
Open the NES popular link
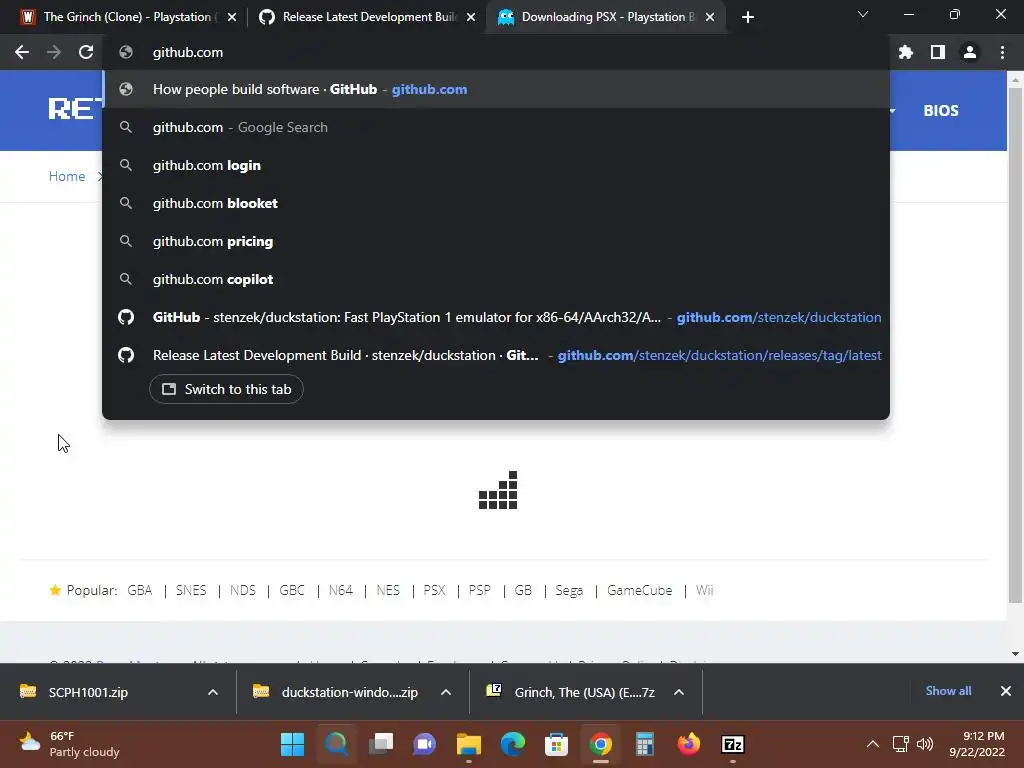[388, 590]
